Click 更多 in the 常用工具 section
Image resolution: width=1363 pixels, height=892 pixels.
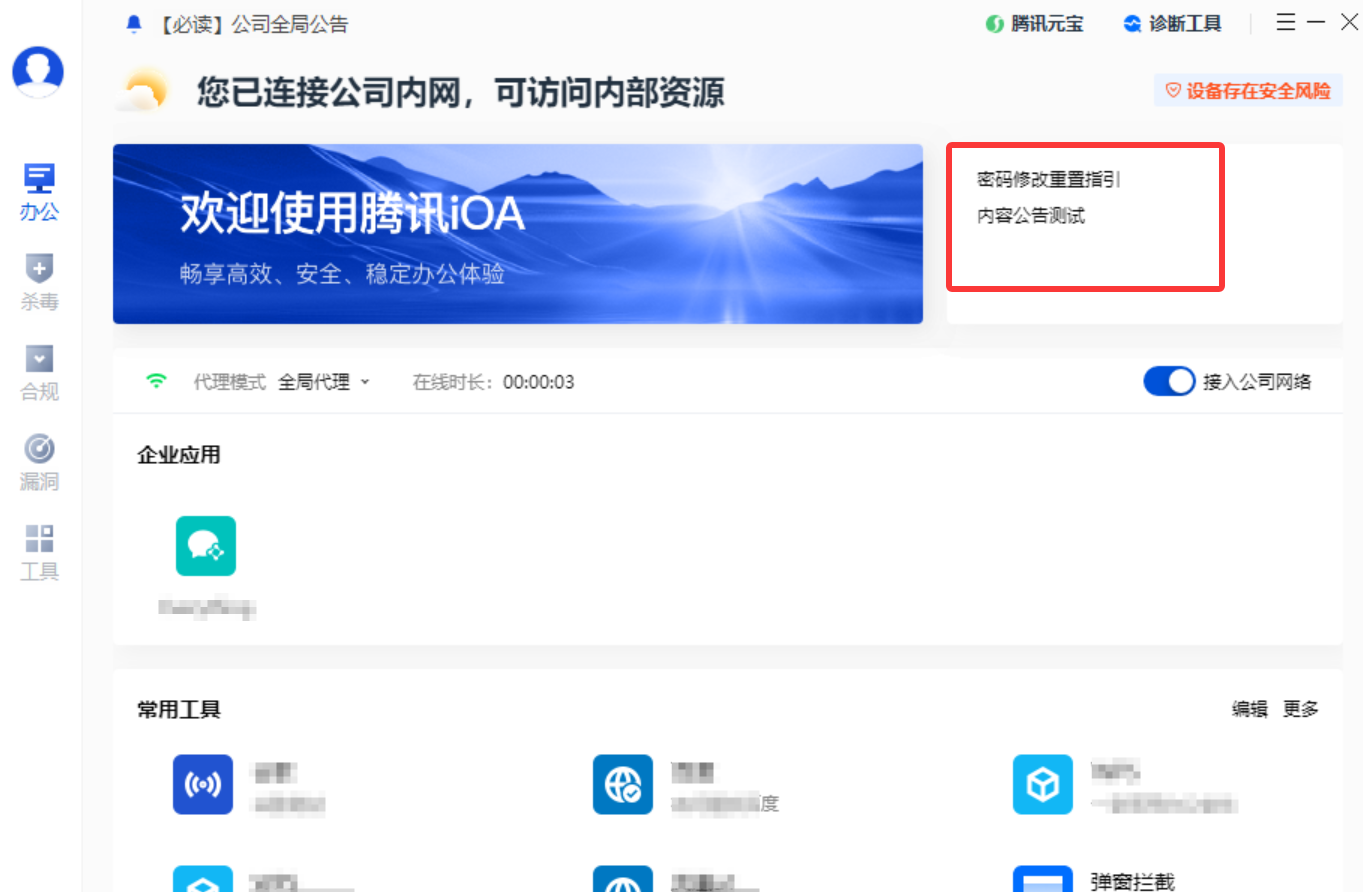(1301, 709)
